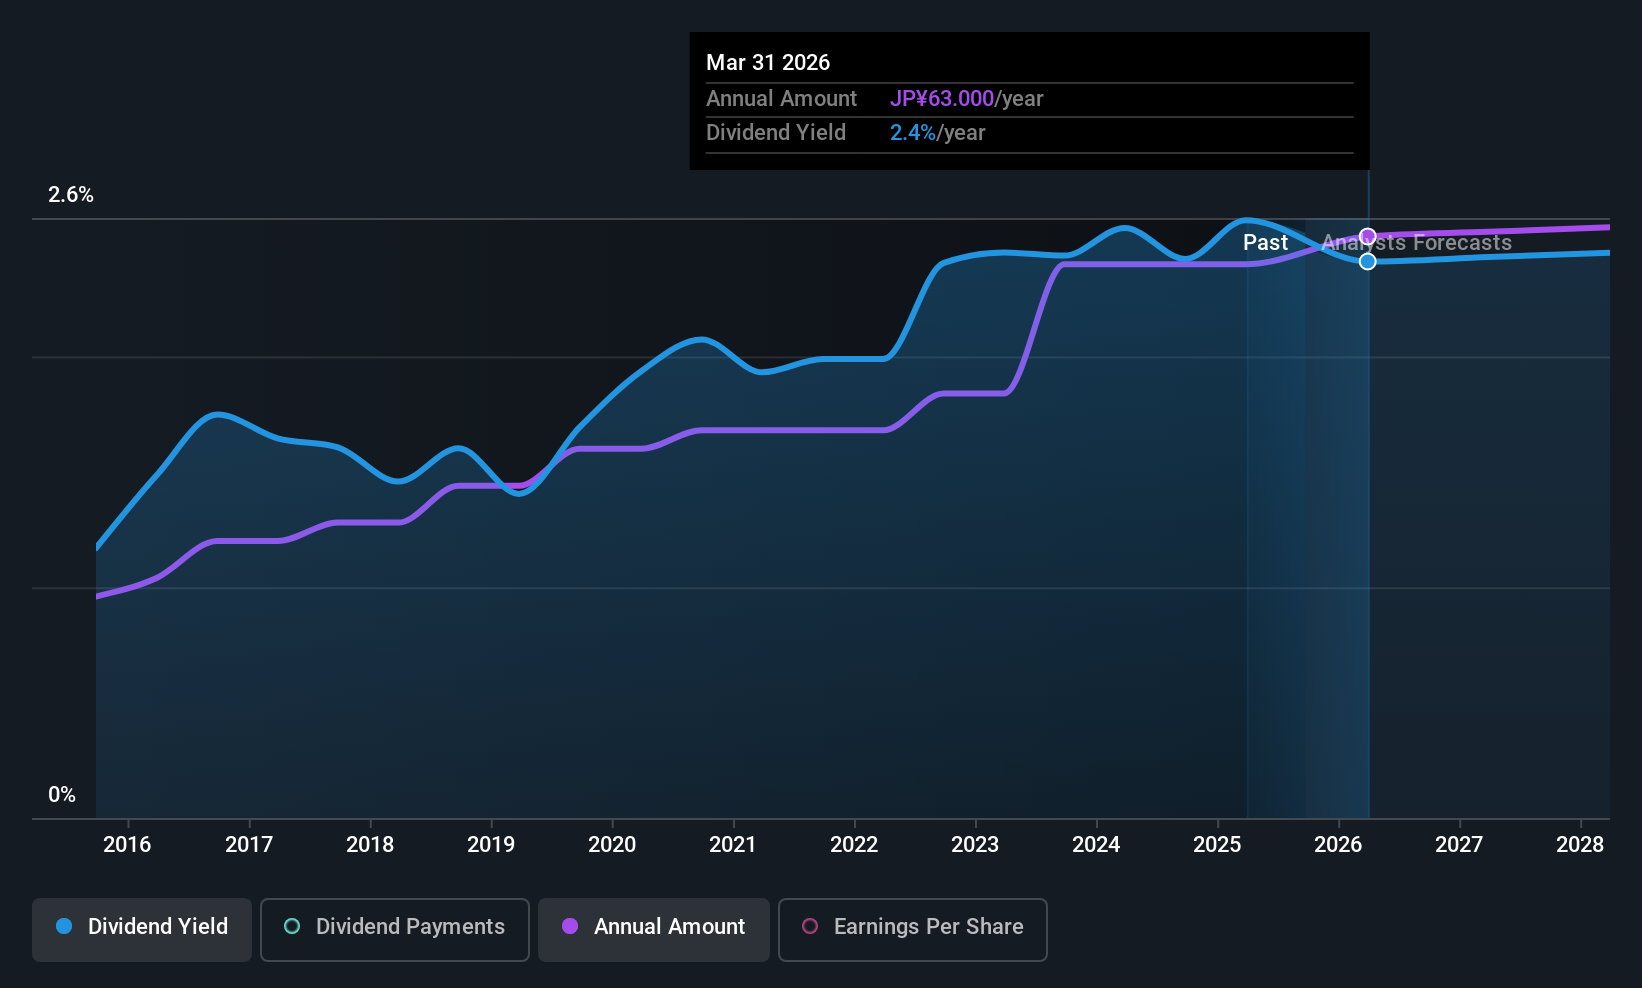Toggle the Dividend Yield series visibility
This screenshot has width=1642, height=988.
click(x=141, y=929)
